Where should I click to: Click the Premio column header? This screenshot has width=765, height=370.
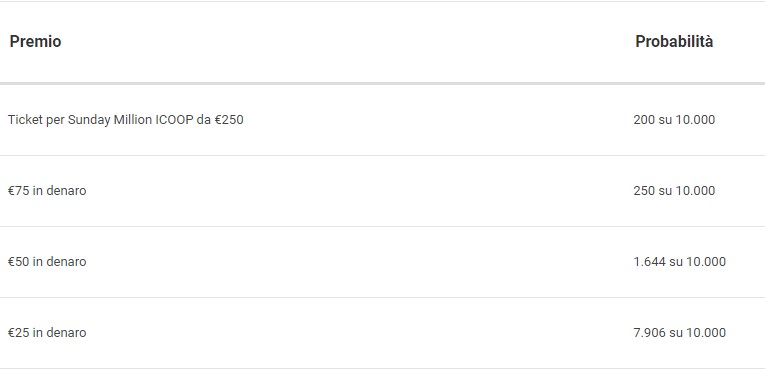coord(35,41)
